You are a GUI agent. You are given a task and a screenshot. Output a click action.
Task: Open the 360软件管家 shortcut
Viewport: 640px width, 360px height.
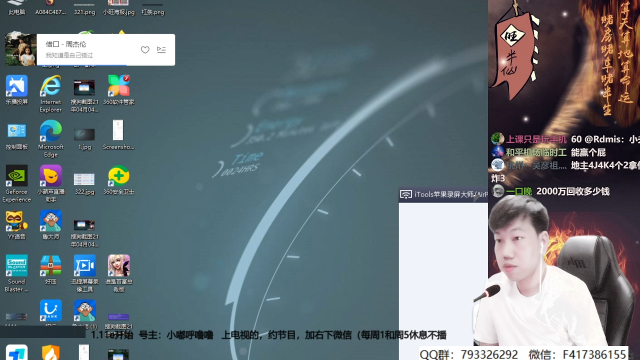(119, 90)
